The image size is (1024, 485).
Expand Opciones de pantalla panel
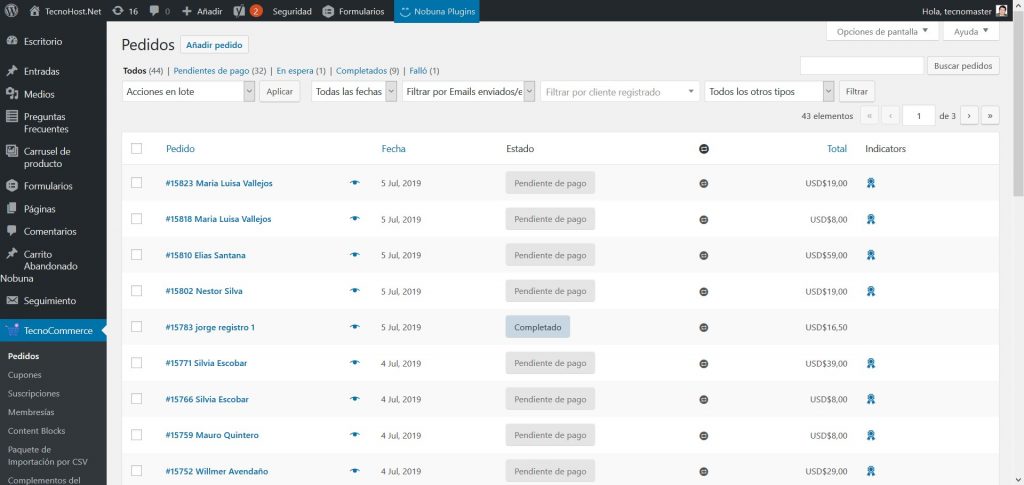(x=883, y=31)
